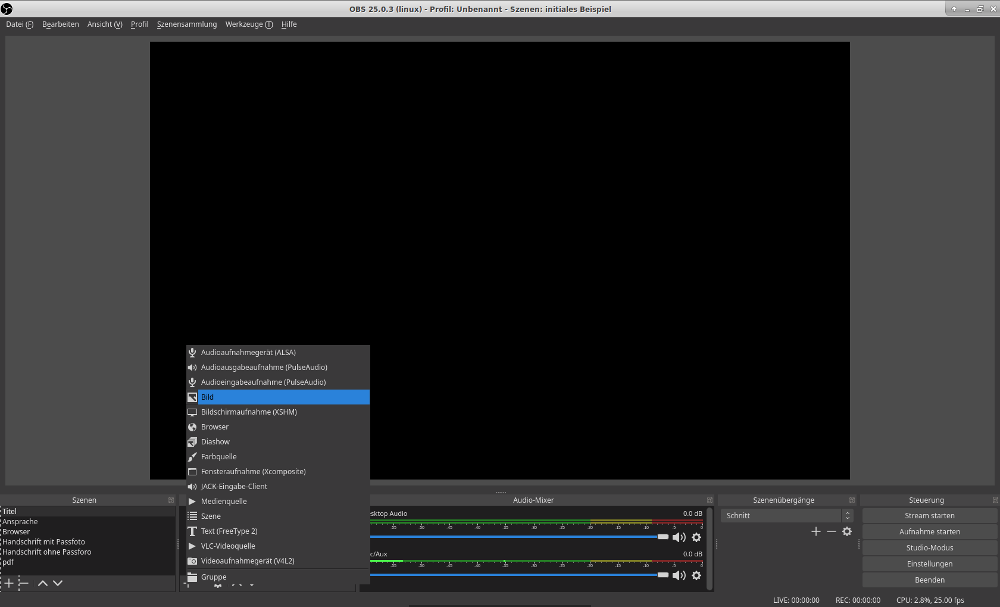Mute the Mic/Aux speaker icon
This screenshot has height=607, width=1000.
click(x=679, y=575)
